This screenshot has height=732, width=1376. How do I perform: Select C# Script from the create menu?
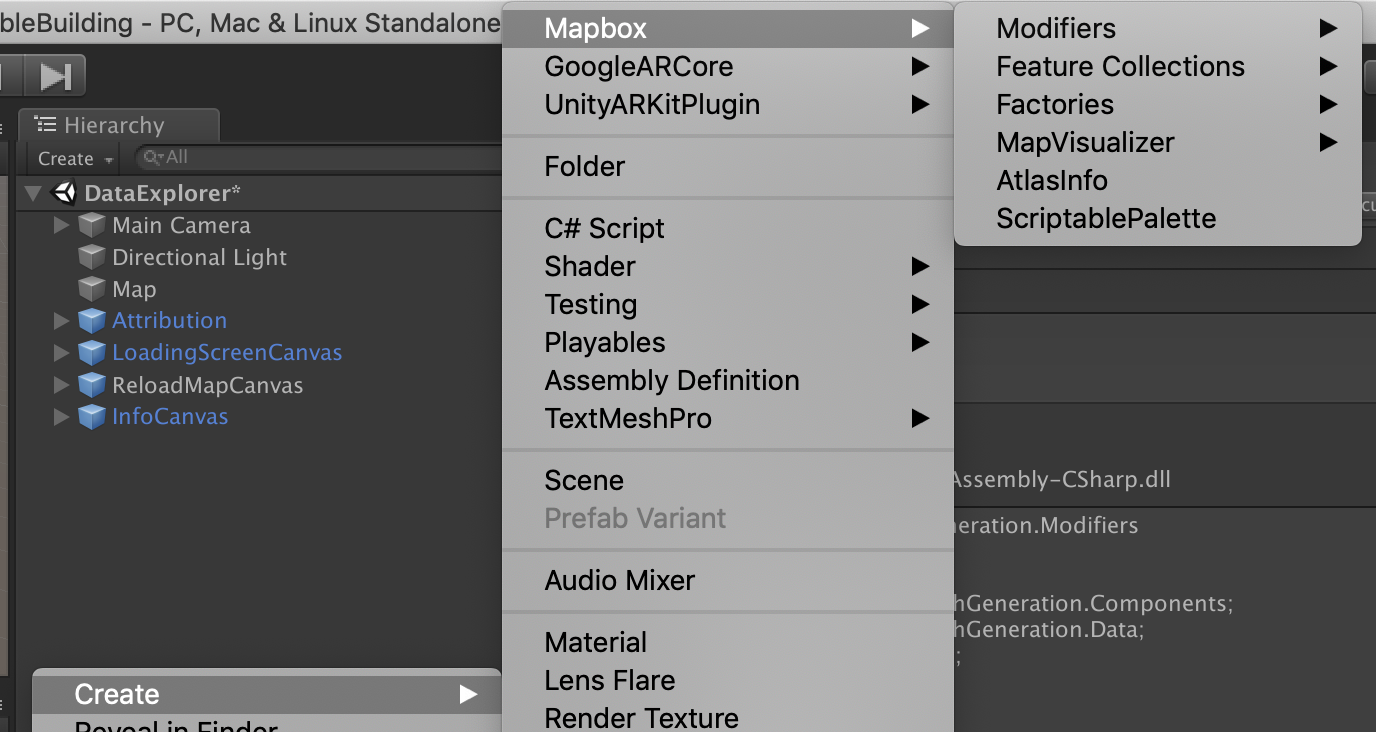(x=603, y=228)
